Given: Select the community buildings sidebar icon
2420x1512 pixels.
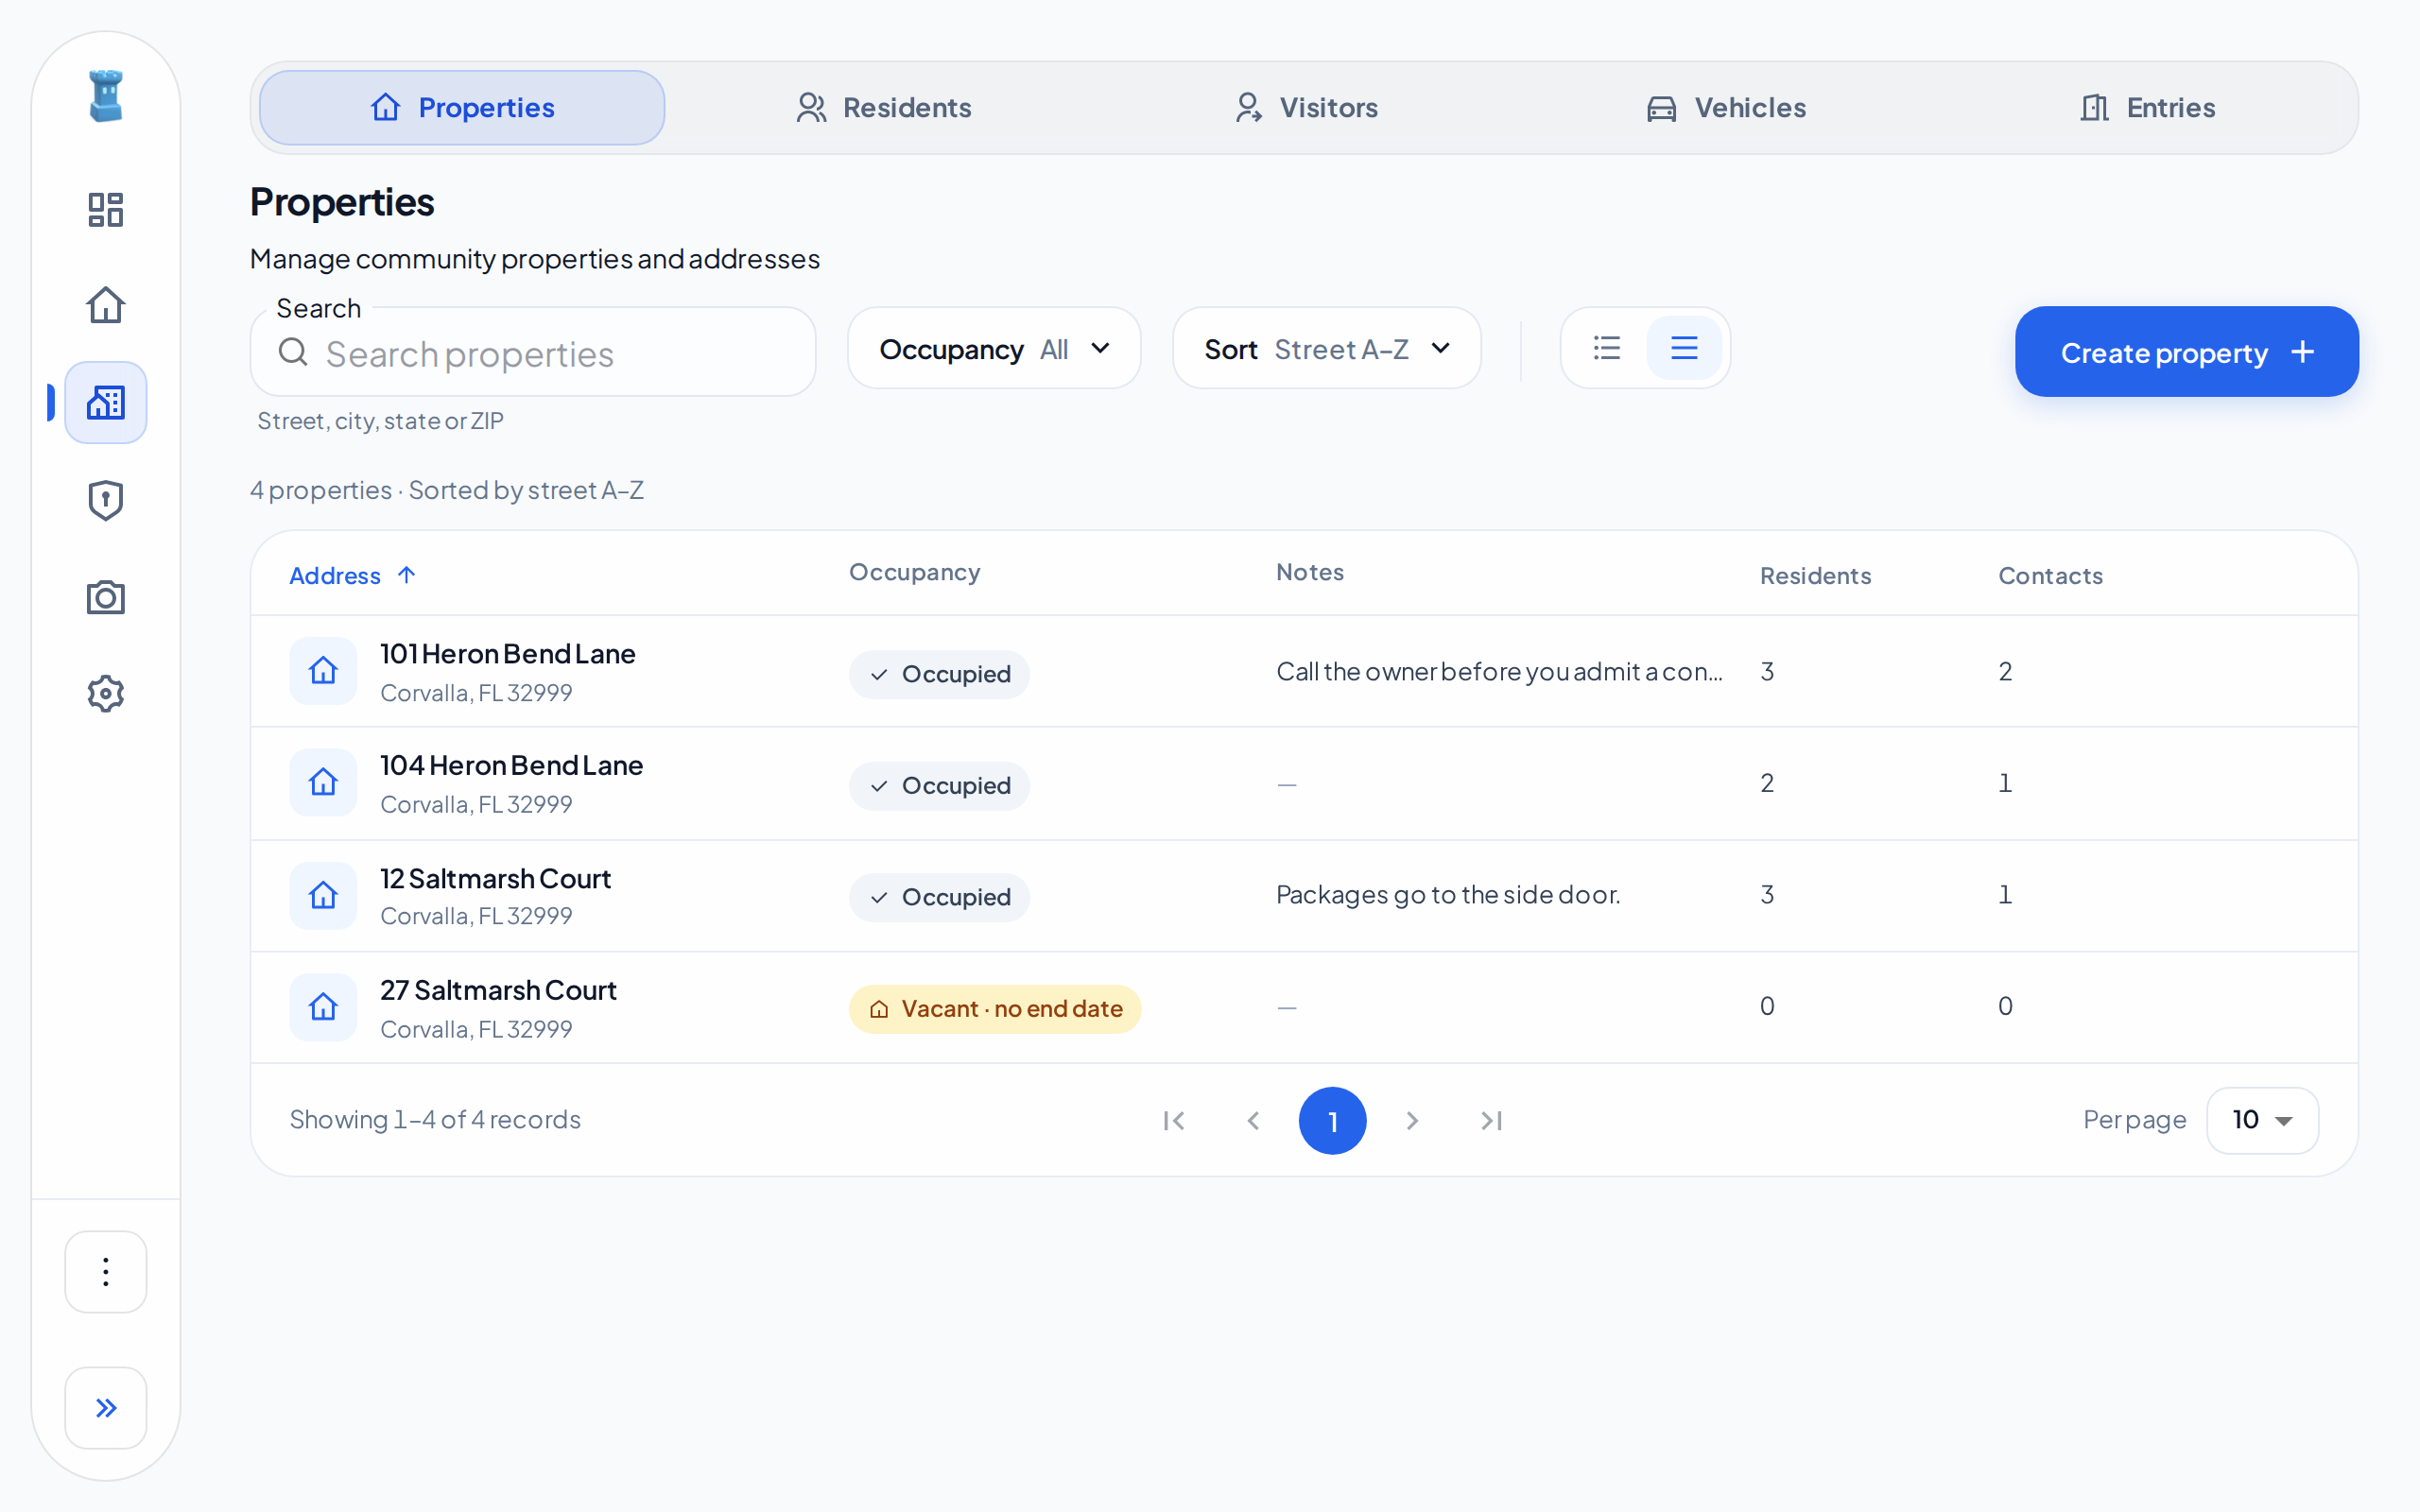Looking at the screenshot, I should point(105,402).
